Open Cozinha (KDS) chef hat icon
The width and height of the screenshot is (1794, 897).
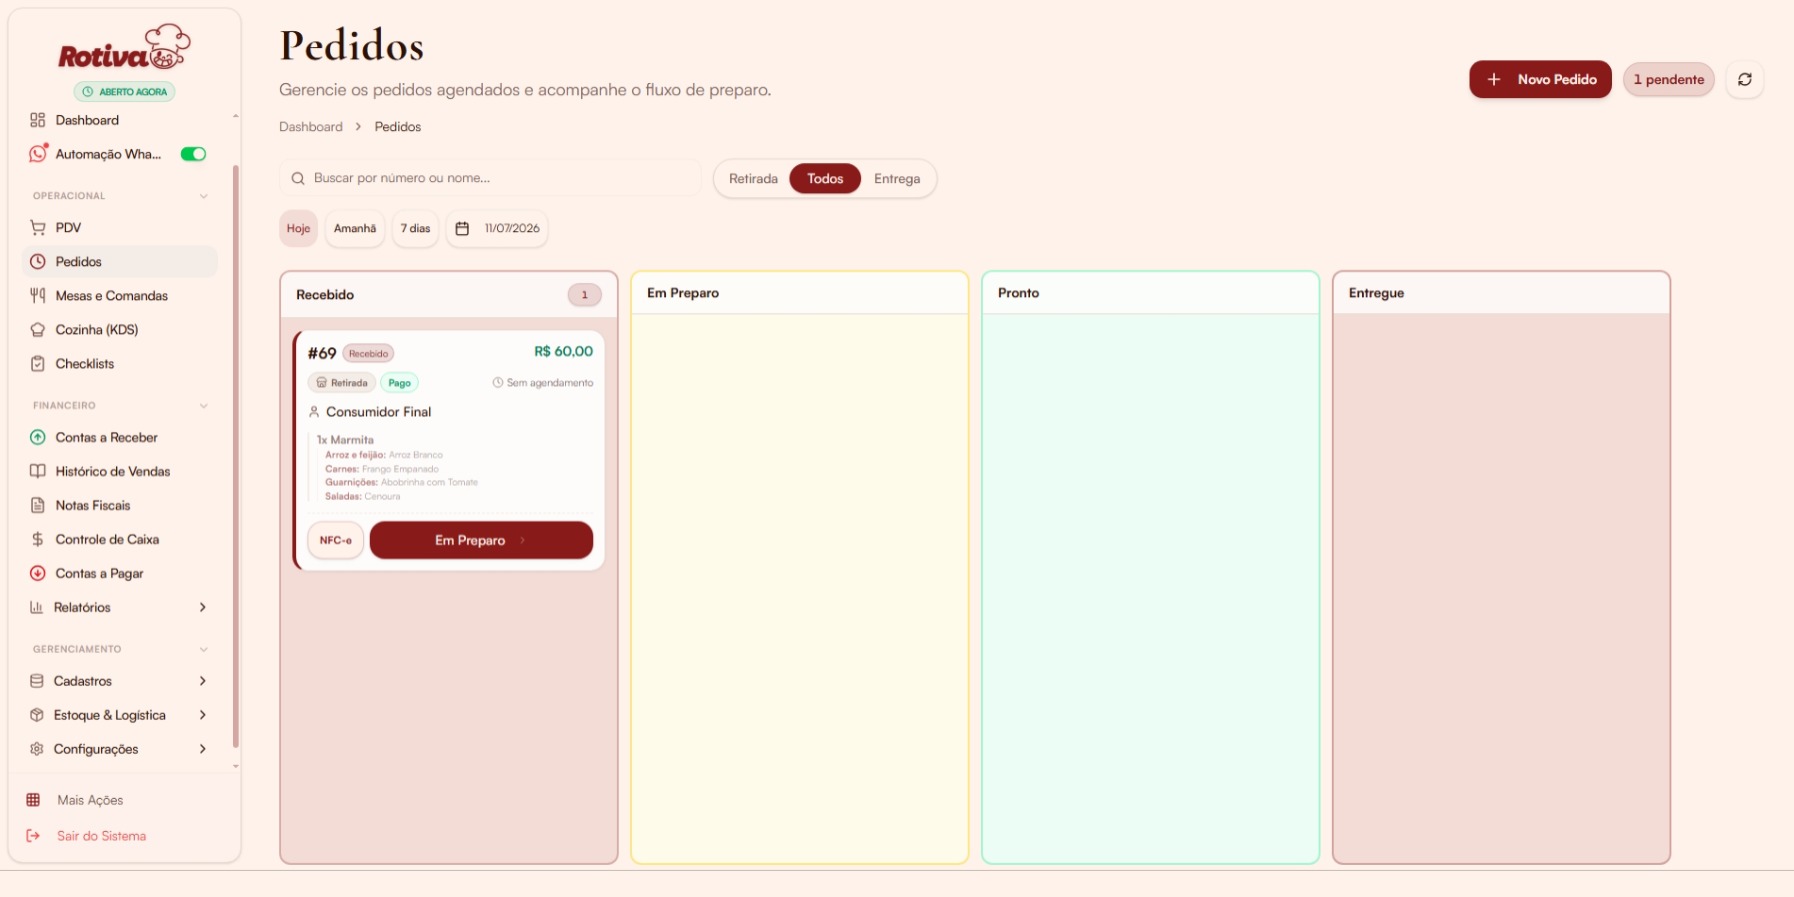38,330
